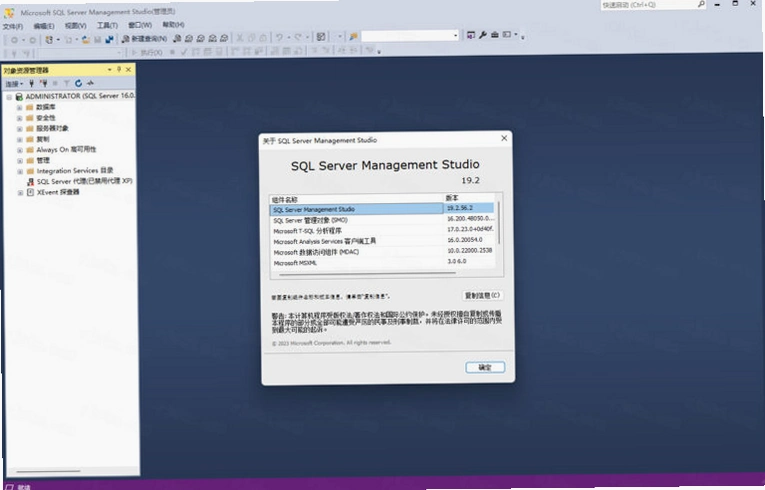
Task: Open the toolbar search combo box dropdown
Action: [x=456, y=36]
